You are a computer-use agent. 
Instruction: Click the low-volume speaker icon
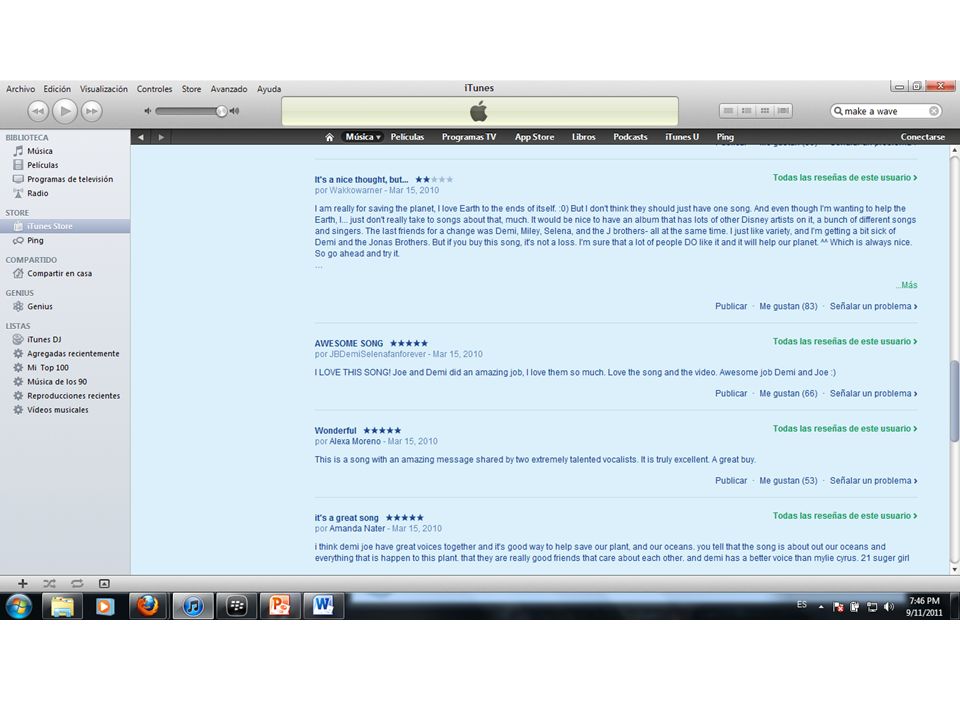click(148, 111)
